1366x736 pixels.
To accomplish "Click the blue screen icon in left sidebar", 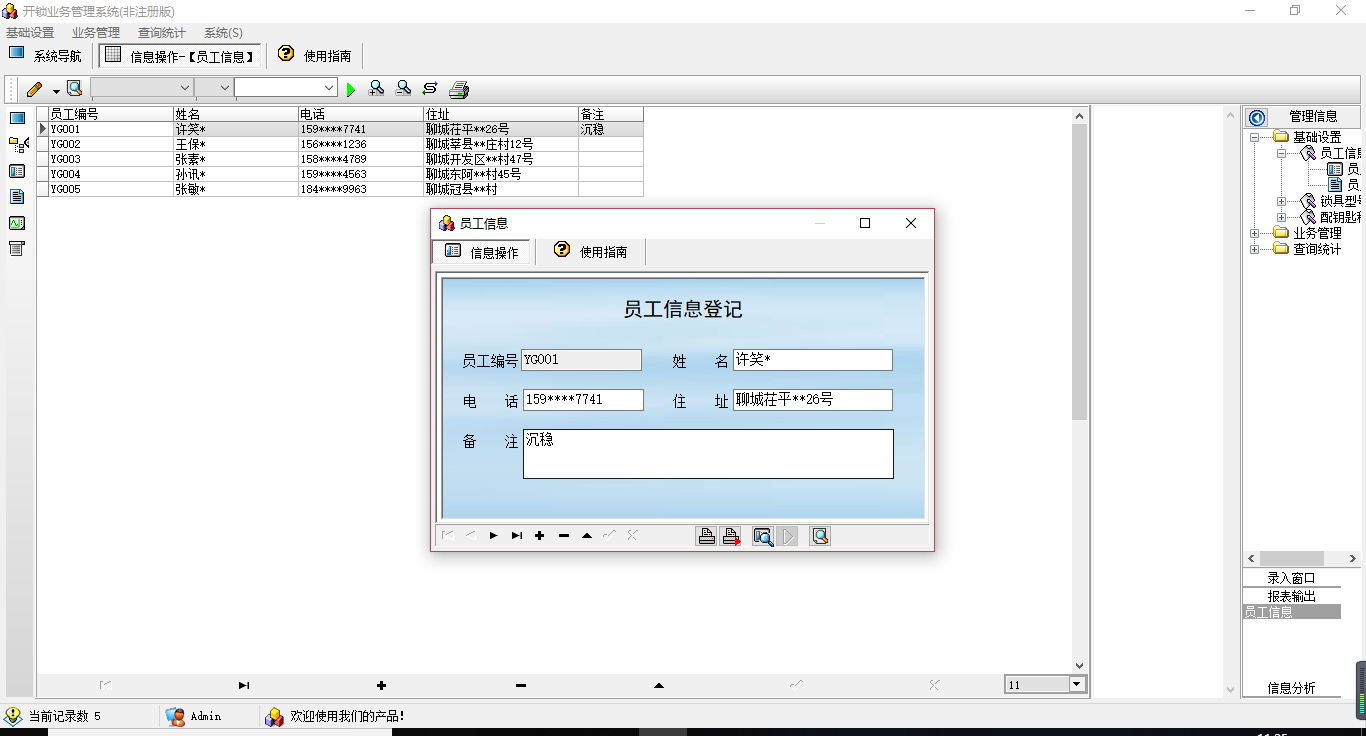I will pos(17,118).
